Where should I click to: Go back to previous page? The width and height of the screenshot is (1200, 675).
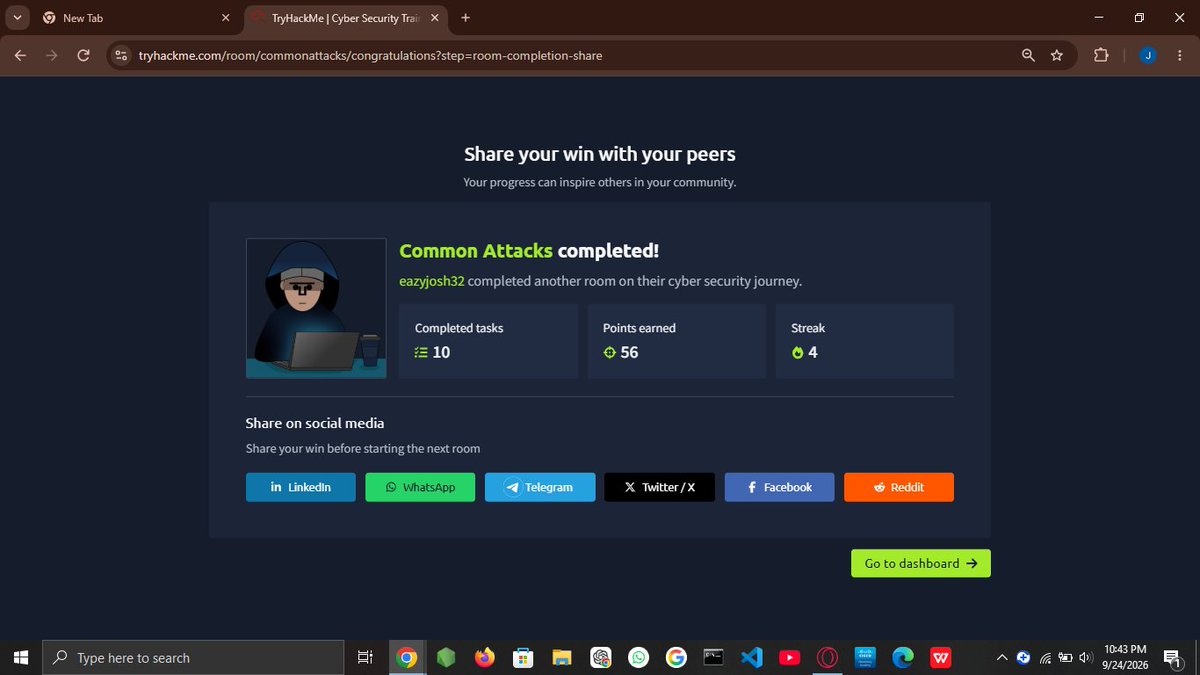click(20, 55)
